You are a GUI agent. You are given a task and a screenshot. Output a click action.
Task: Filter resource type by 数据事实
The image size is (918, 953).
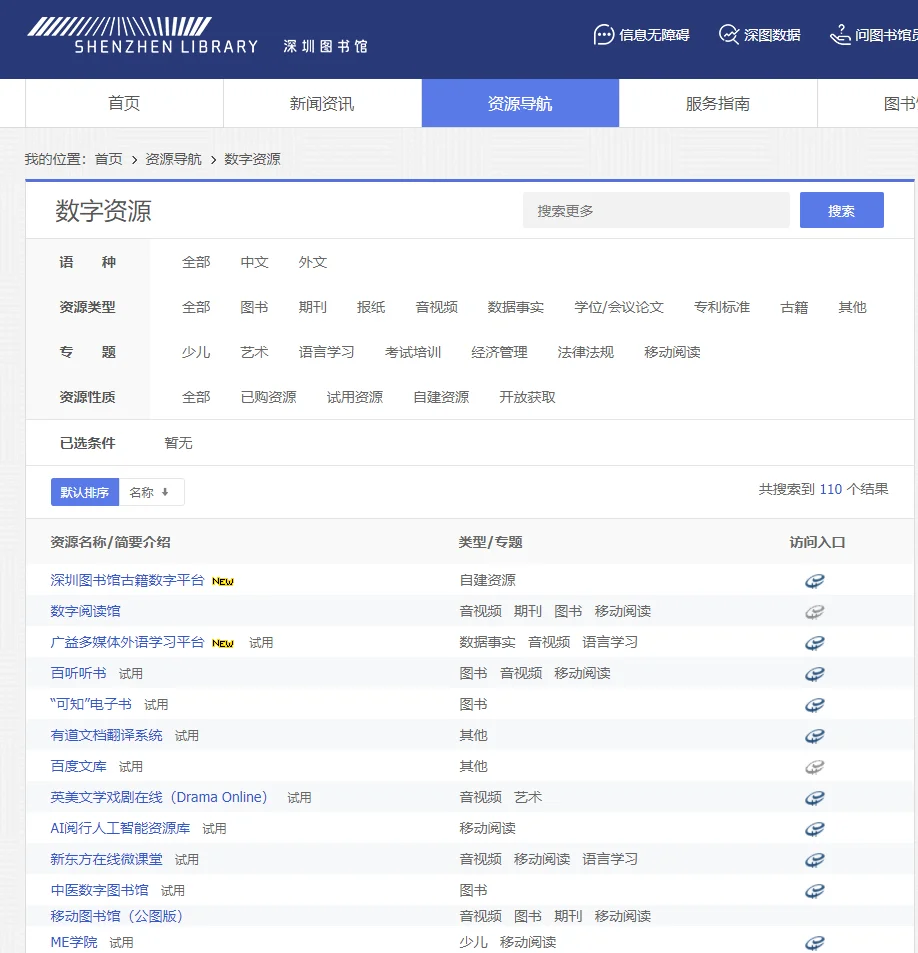click(x=516, y=307)
